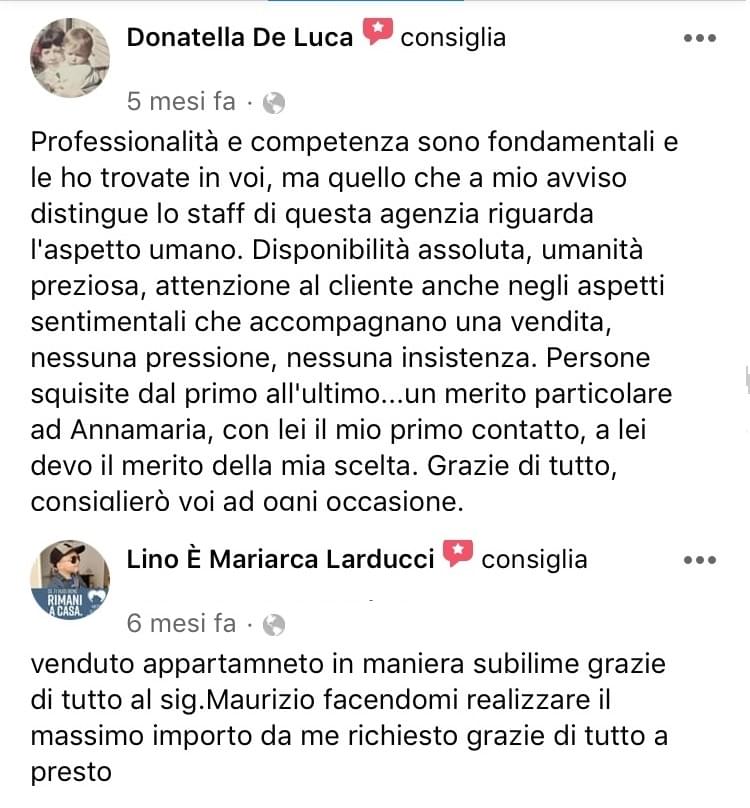The height and width of the screenshot is (808, 750).
Task: Click the blue progress bar at top
Action: [365, 1]
